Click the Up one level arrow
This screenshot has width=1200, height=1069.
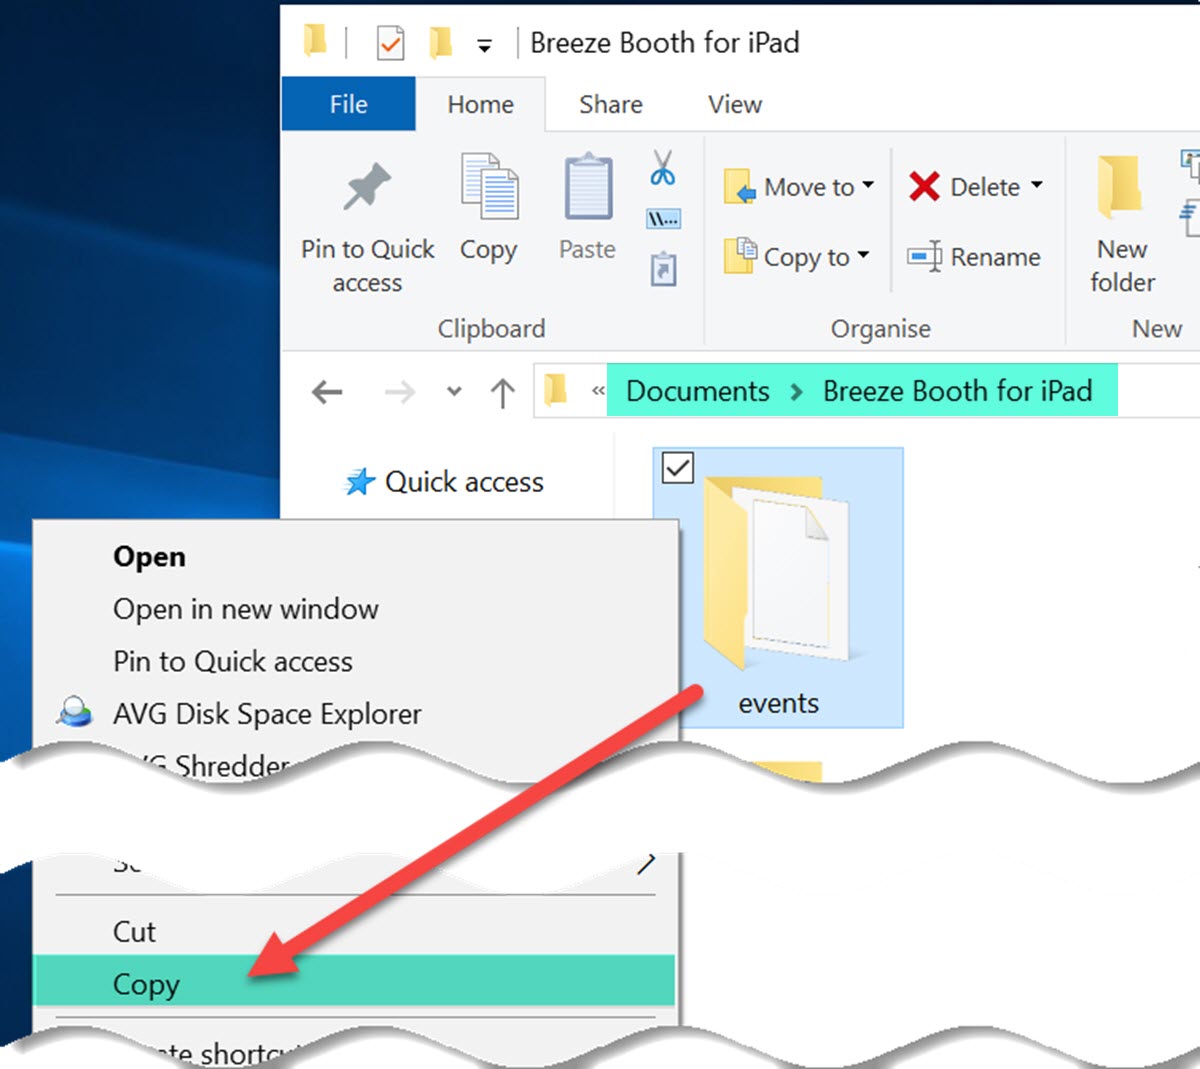(502, 392)
